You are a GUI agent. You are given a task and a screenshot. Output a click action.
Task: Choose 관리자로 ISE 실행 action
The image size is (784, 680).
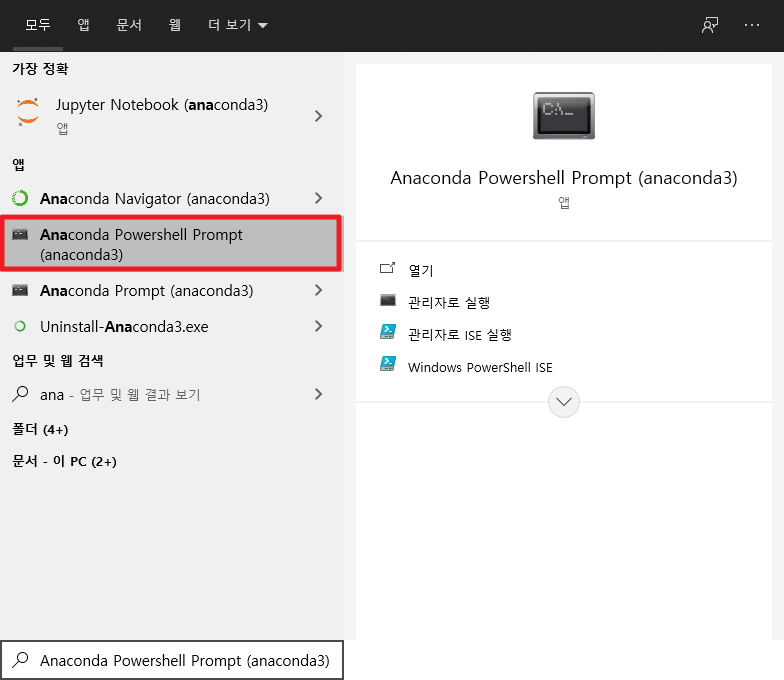point(460,334)
